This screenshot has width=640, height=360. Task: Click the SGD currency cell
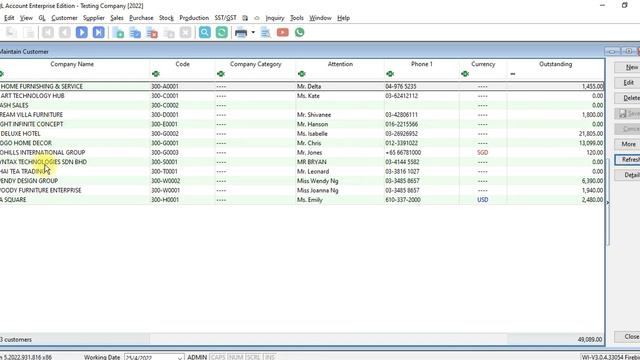[x=482, y=153]
